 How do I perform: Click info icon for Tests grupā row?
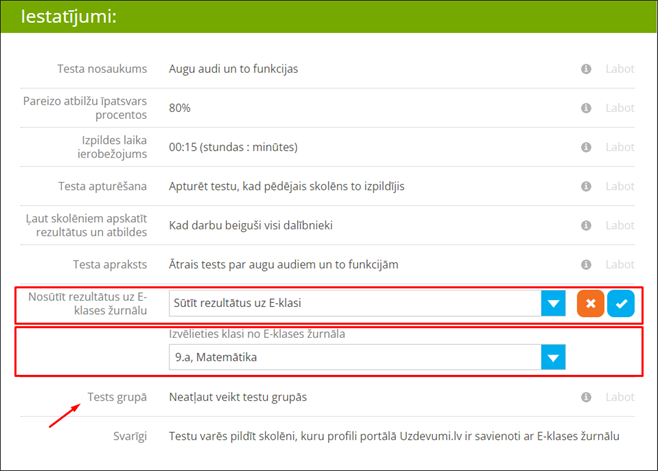coord(587,397)
